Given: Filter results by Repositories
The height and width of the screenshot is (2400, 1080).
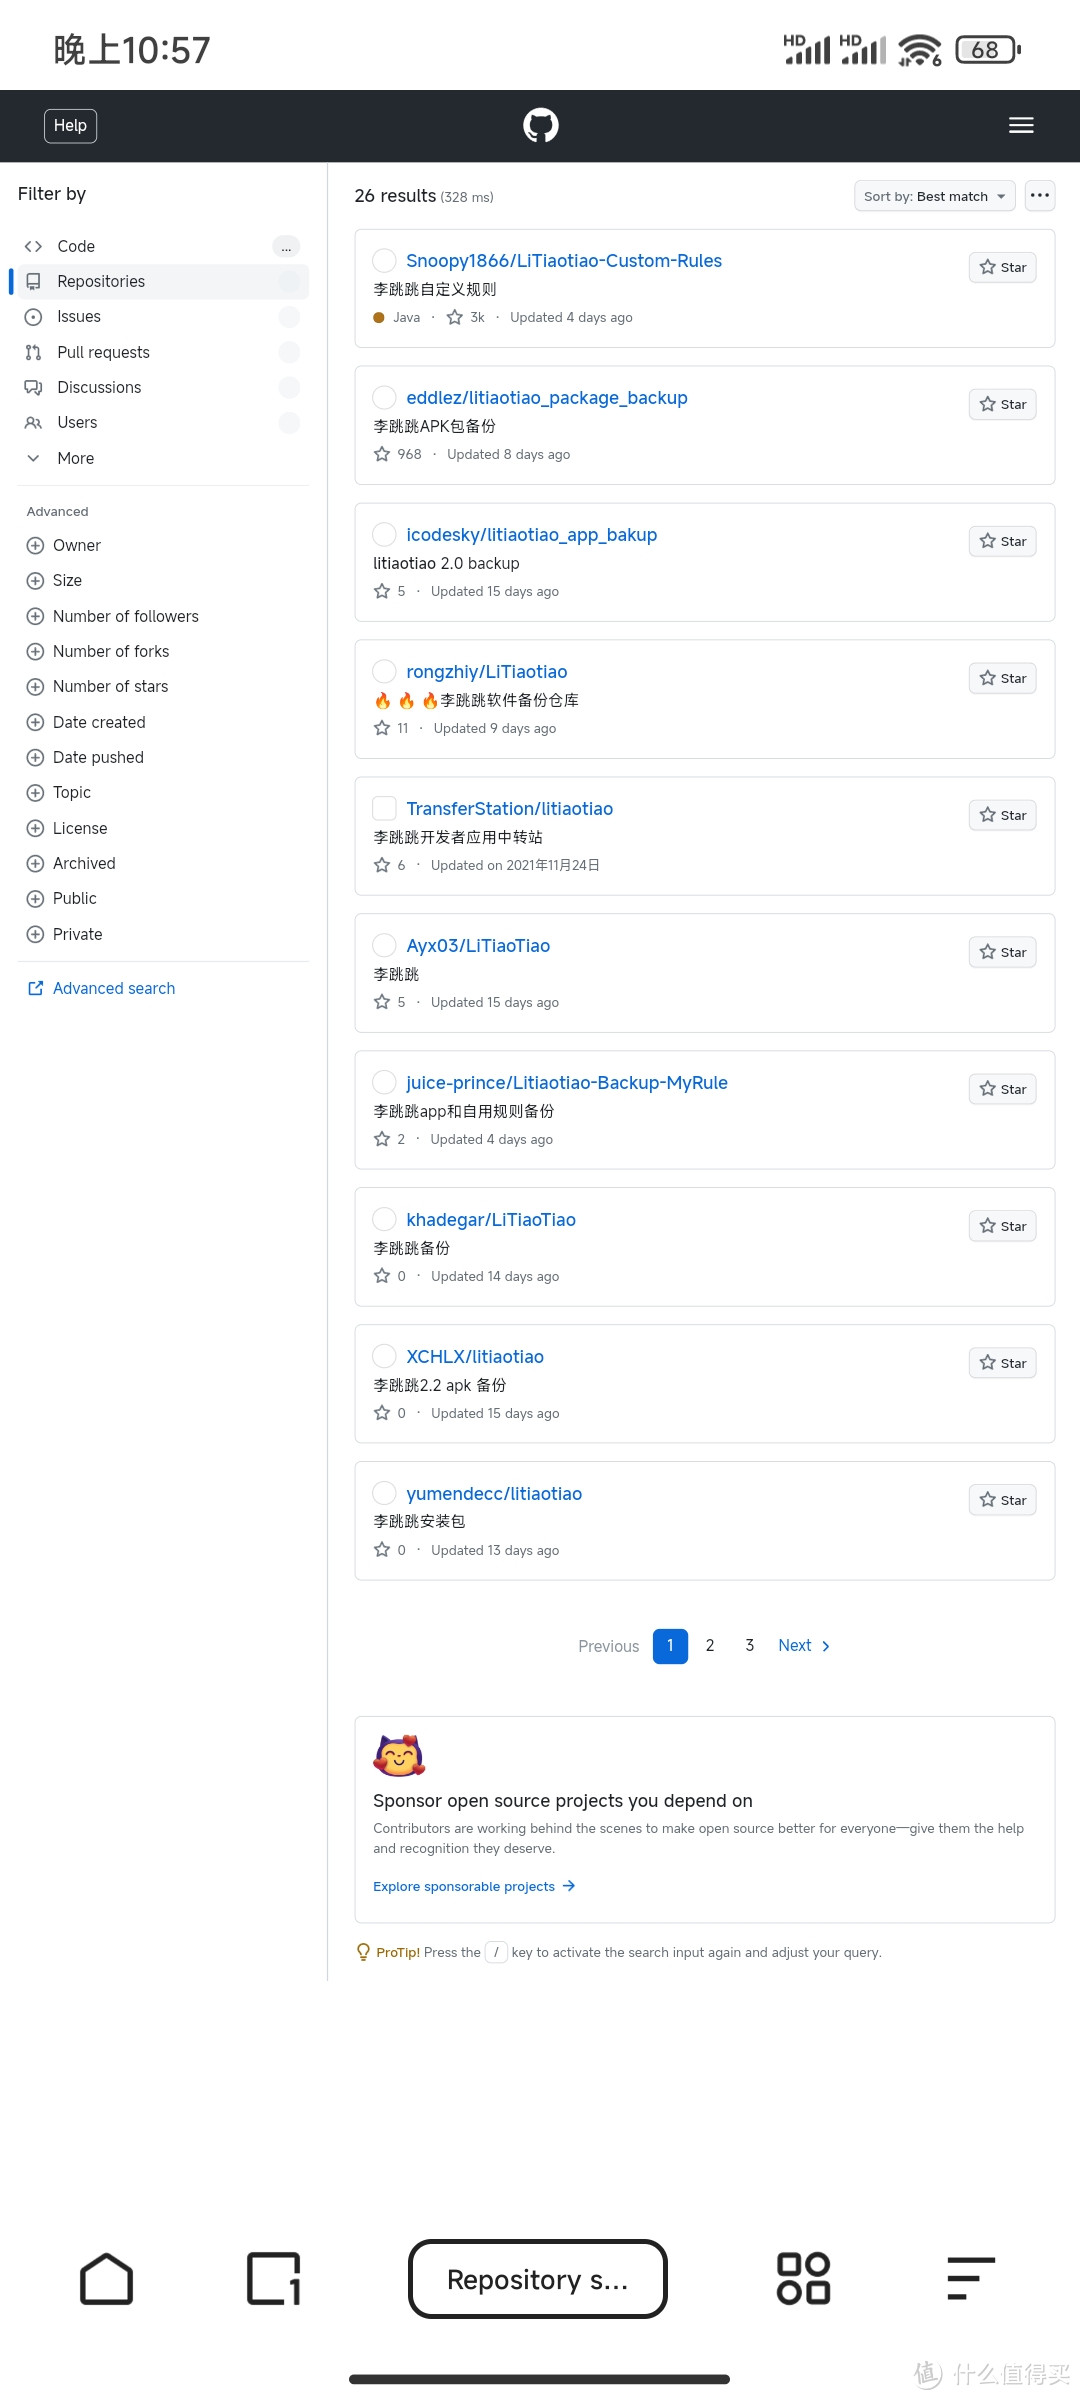Looking at the screenshot, I should pyautogui.click(x=163, y=282).
